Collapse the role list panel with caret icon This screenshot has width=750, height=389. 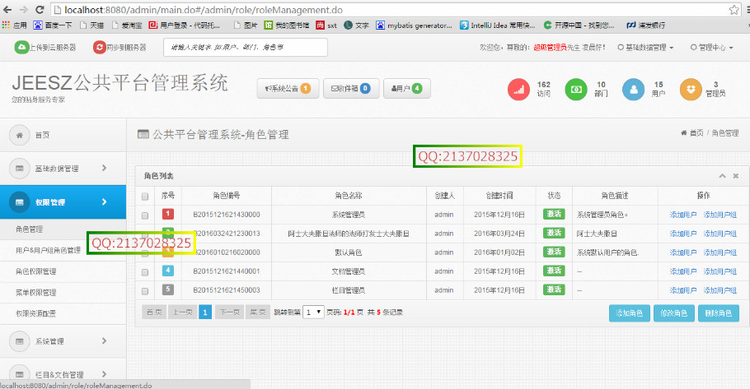[x=722, y=176]
